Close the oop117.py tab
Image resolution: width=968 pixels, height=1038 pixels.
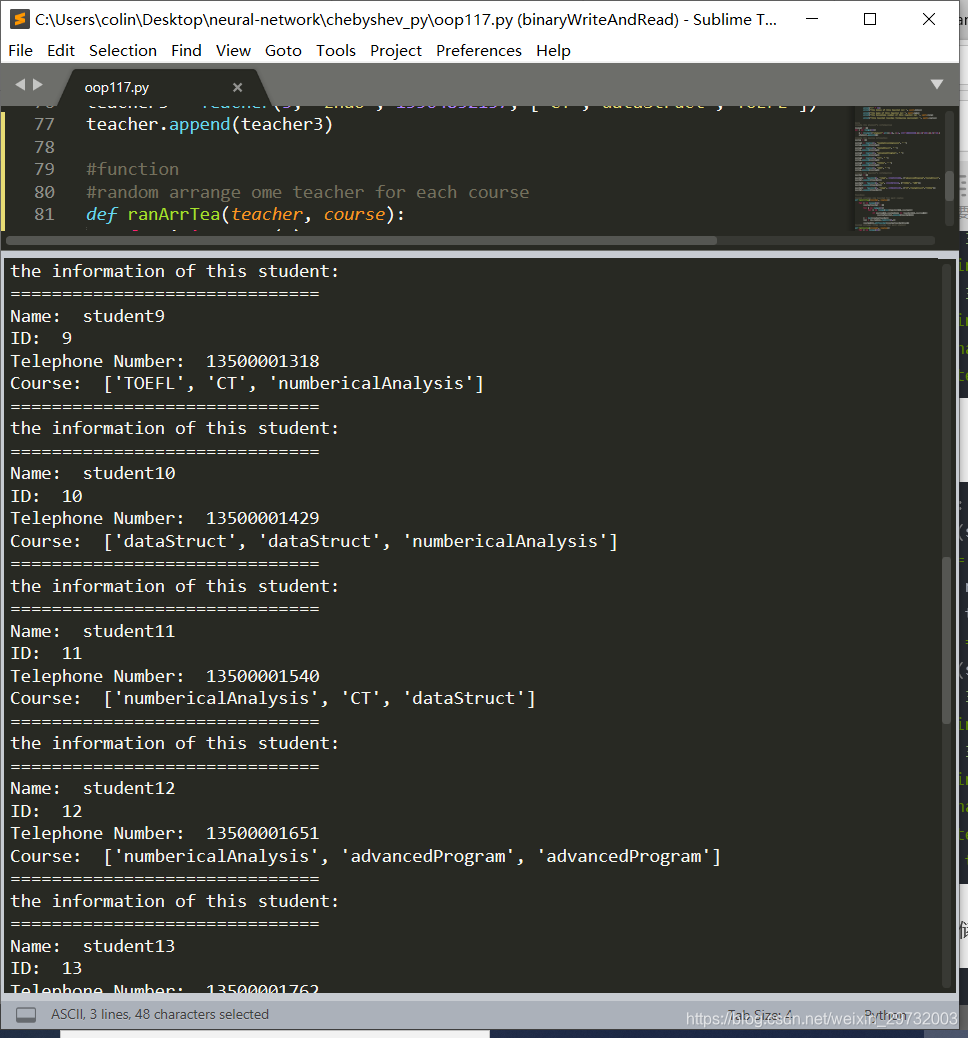(238, 87)
